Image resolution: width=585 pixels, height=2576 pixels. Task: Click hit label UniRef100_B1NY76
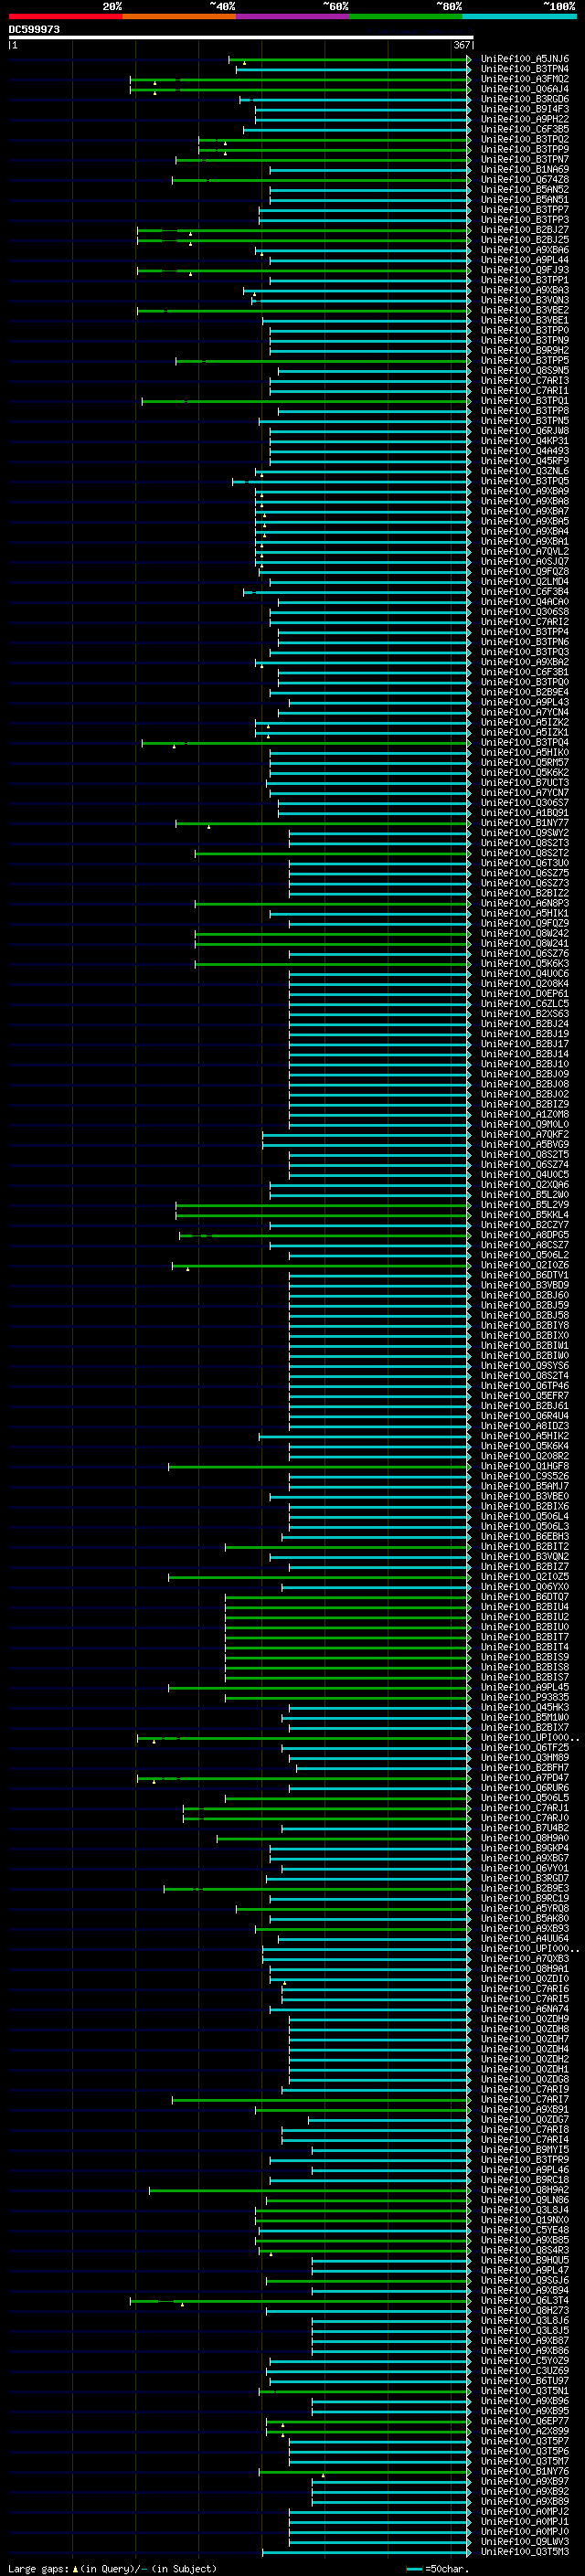click(x=524, y=2472)
